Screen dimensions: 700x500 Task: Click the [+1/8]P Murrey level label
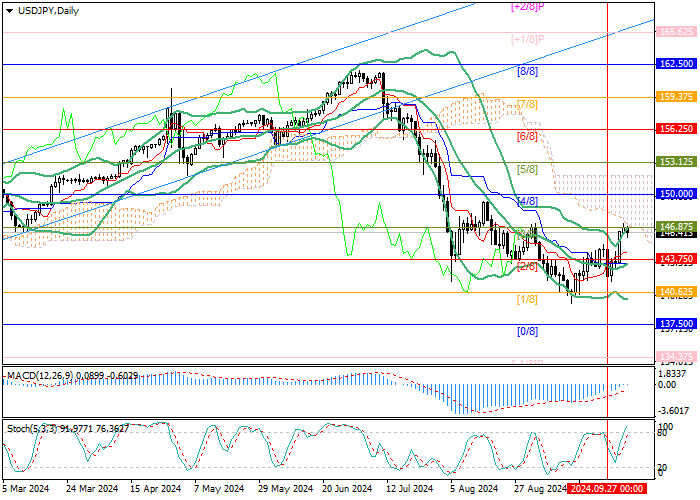528,39
